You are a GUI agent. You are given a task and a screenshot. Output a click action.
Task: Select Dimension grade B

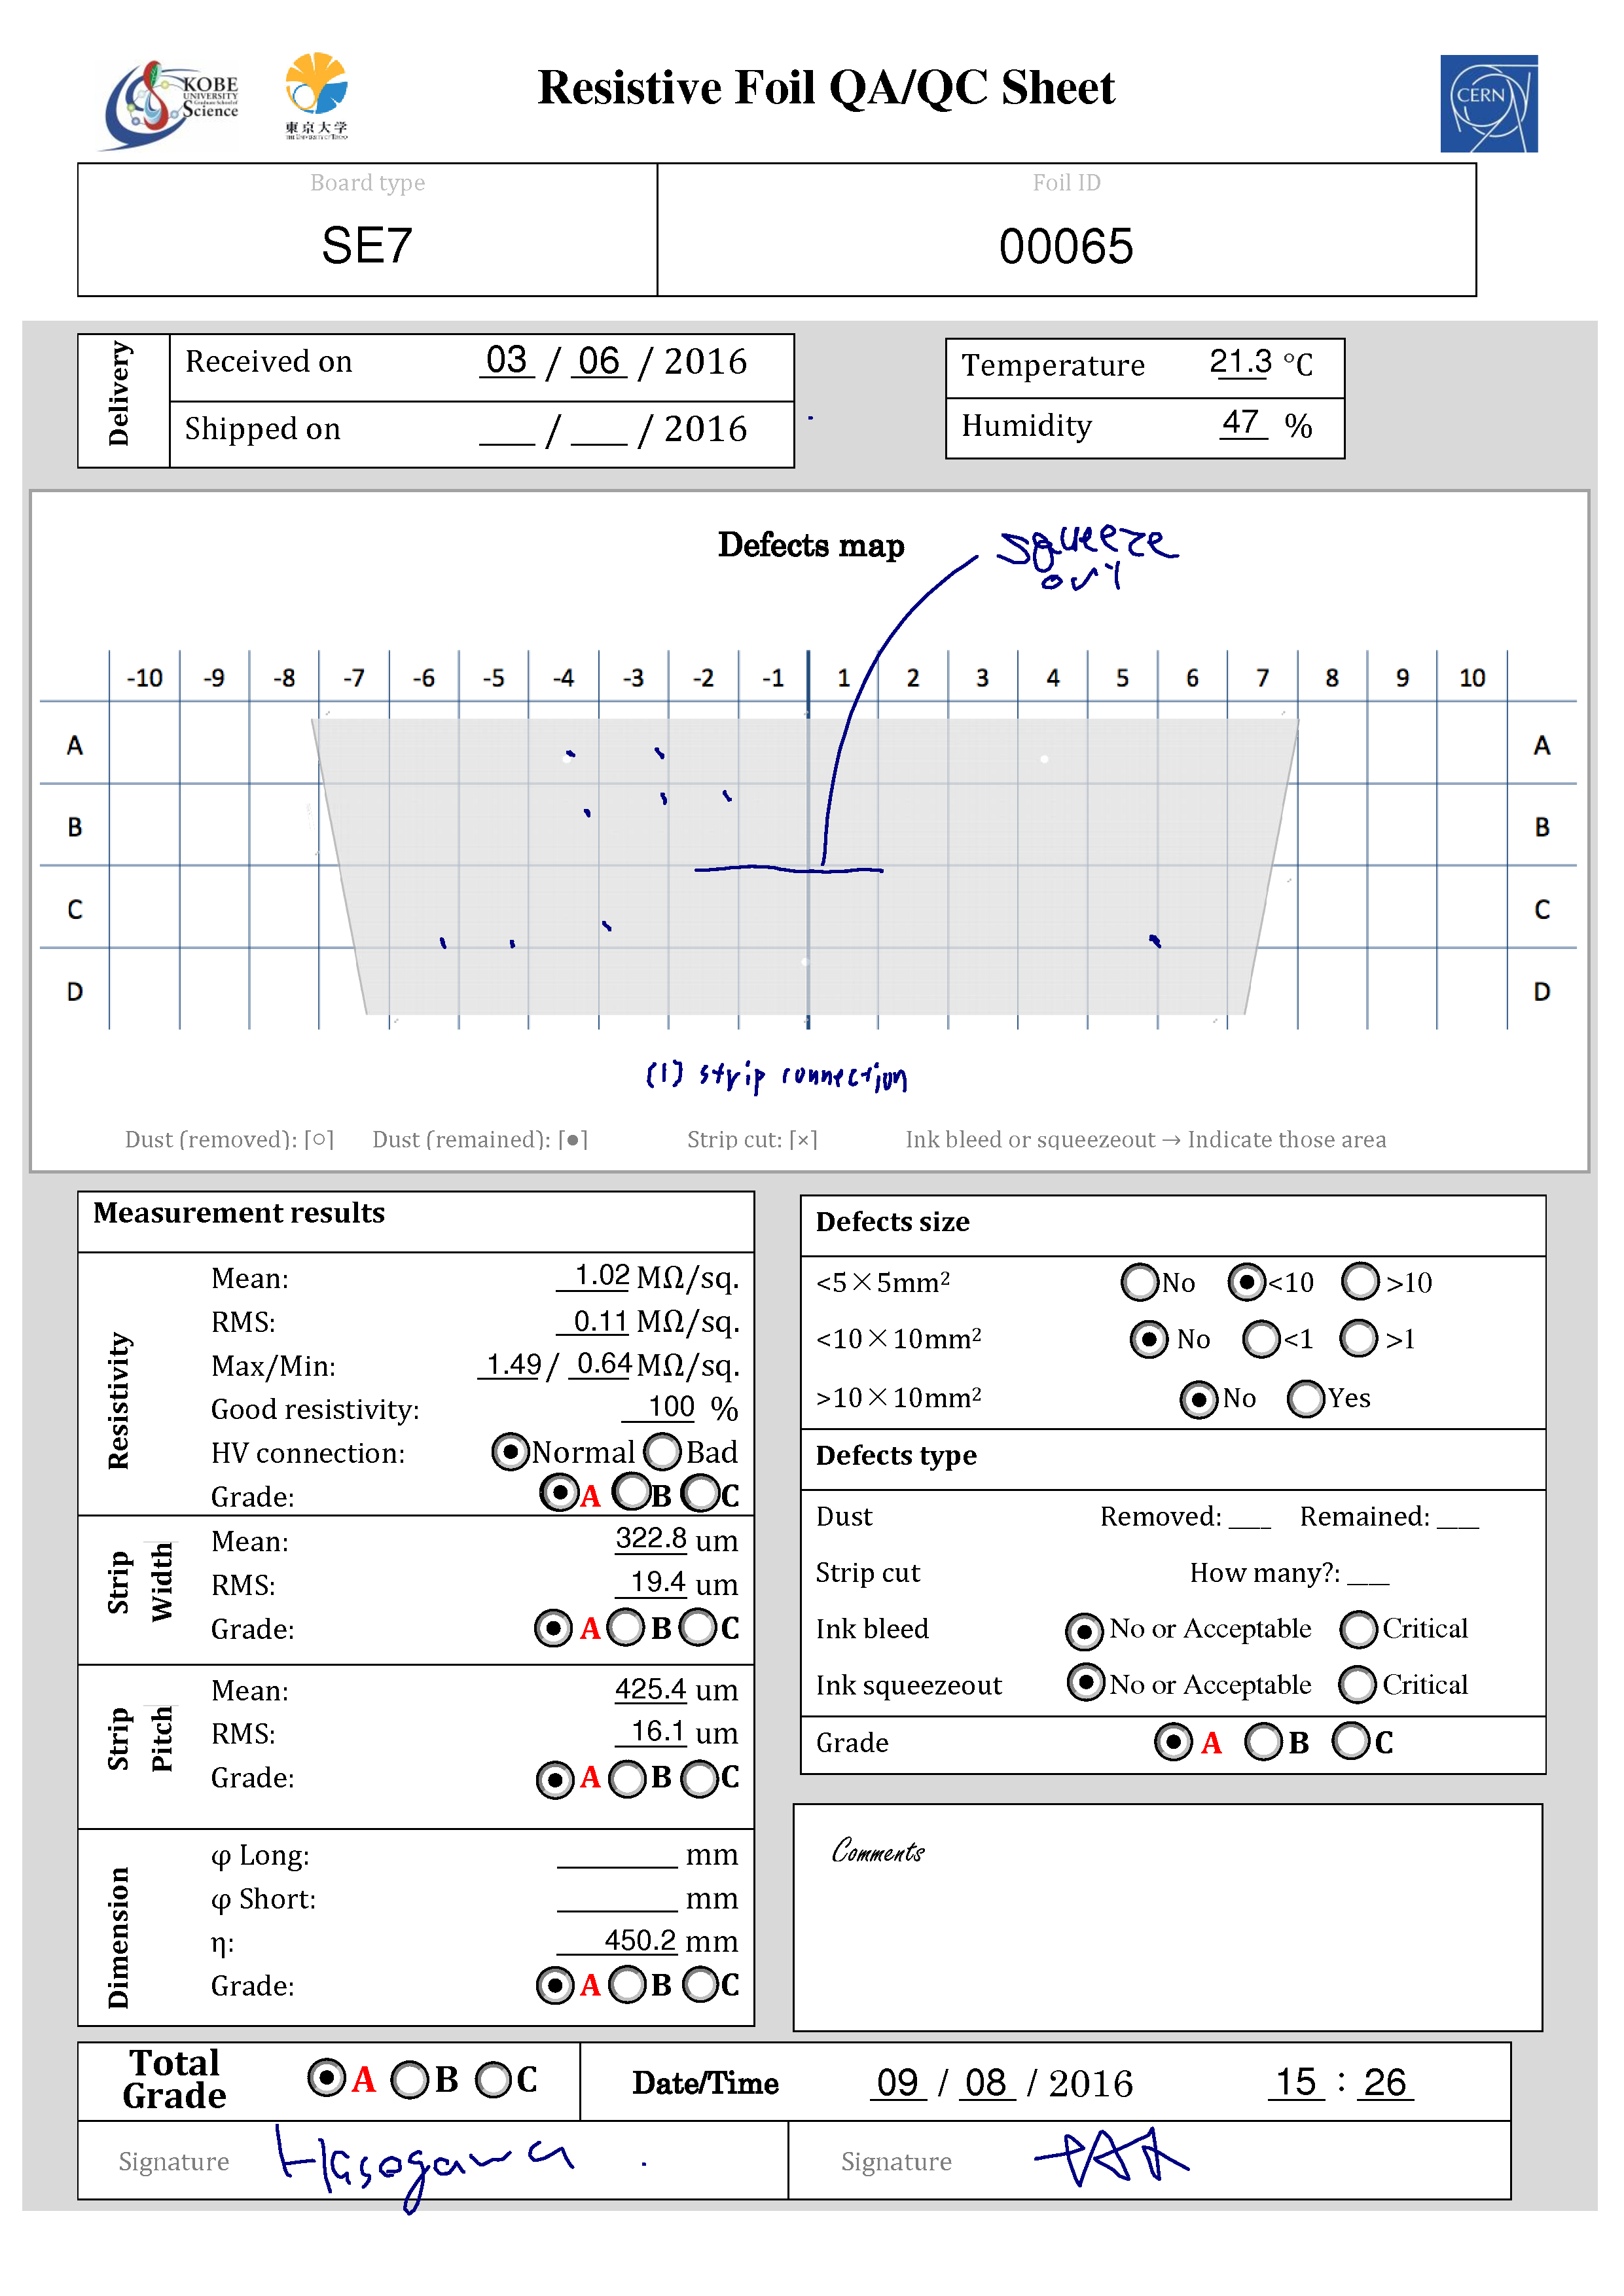pos(628,1985)
